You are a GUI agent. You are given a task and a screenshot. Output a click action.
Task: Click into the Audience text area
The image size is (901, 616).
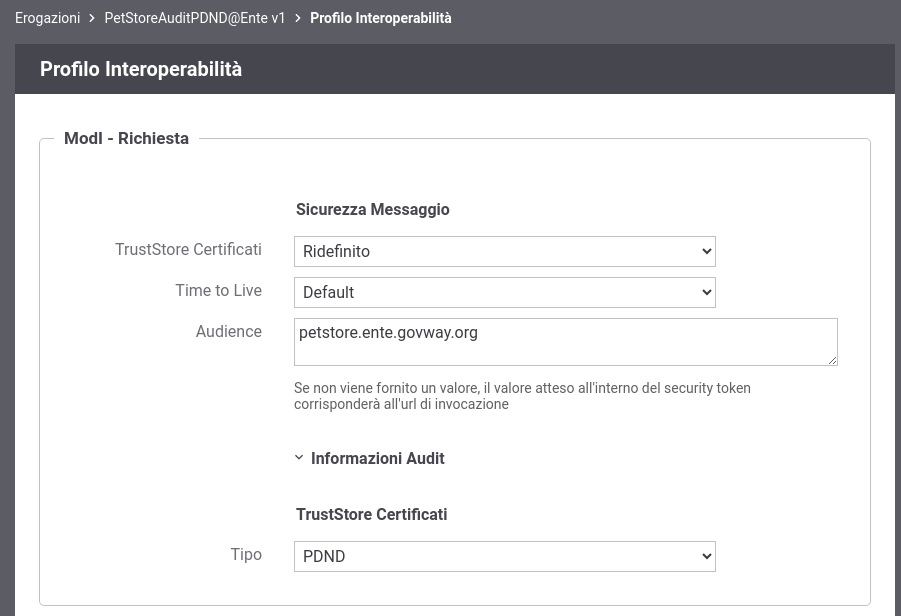tap(565, 342)
